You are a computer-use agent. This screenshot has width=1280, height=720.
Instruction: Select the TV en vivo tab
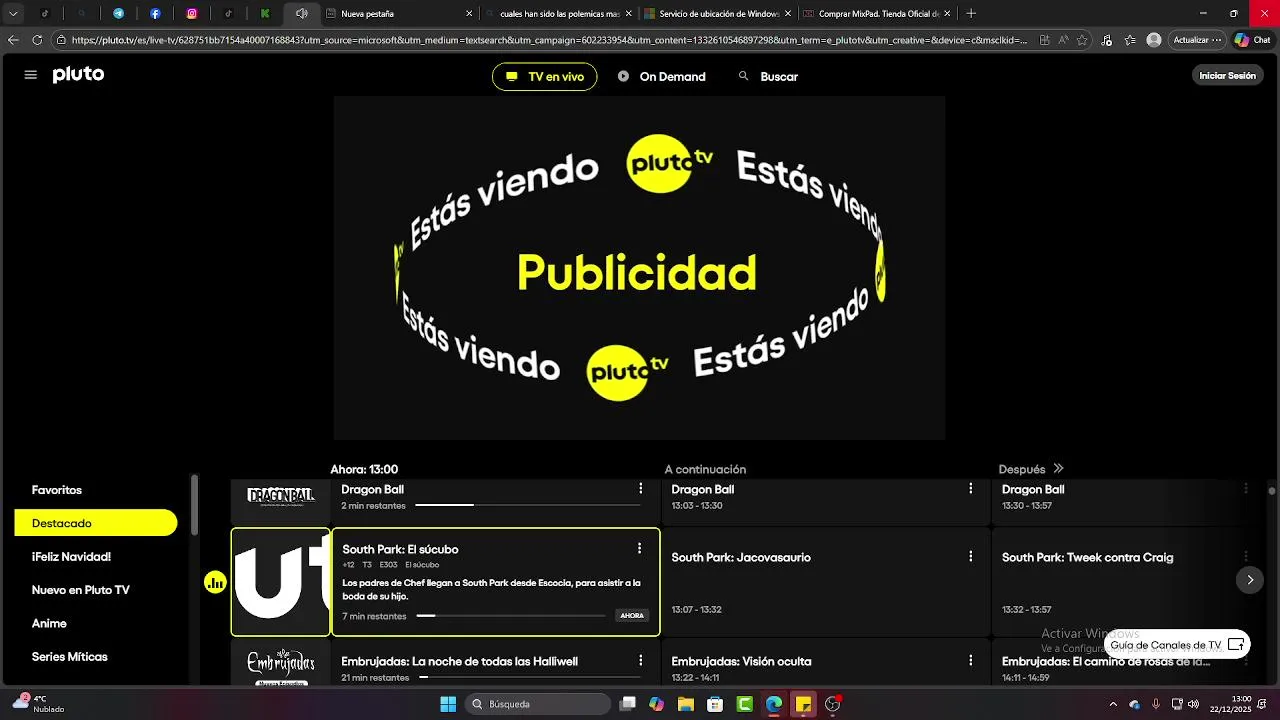545,77
